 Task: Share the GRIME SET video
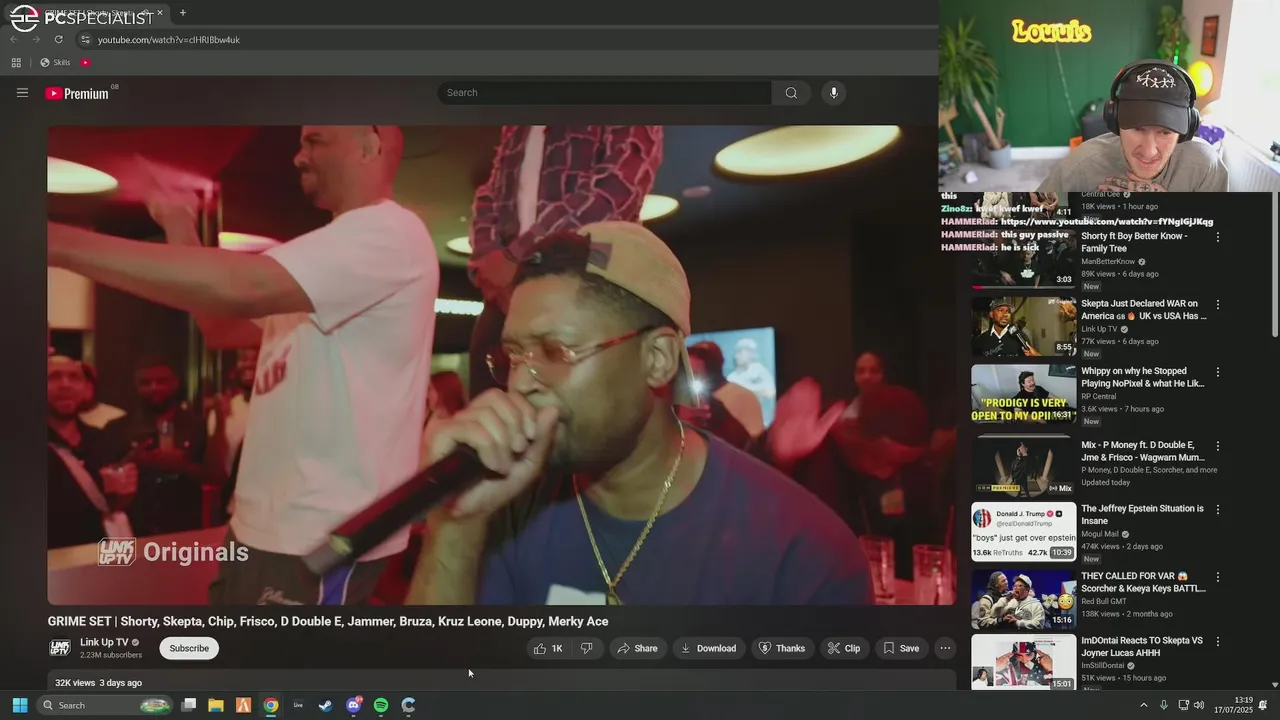[x=637, y=648]
